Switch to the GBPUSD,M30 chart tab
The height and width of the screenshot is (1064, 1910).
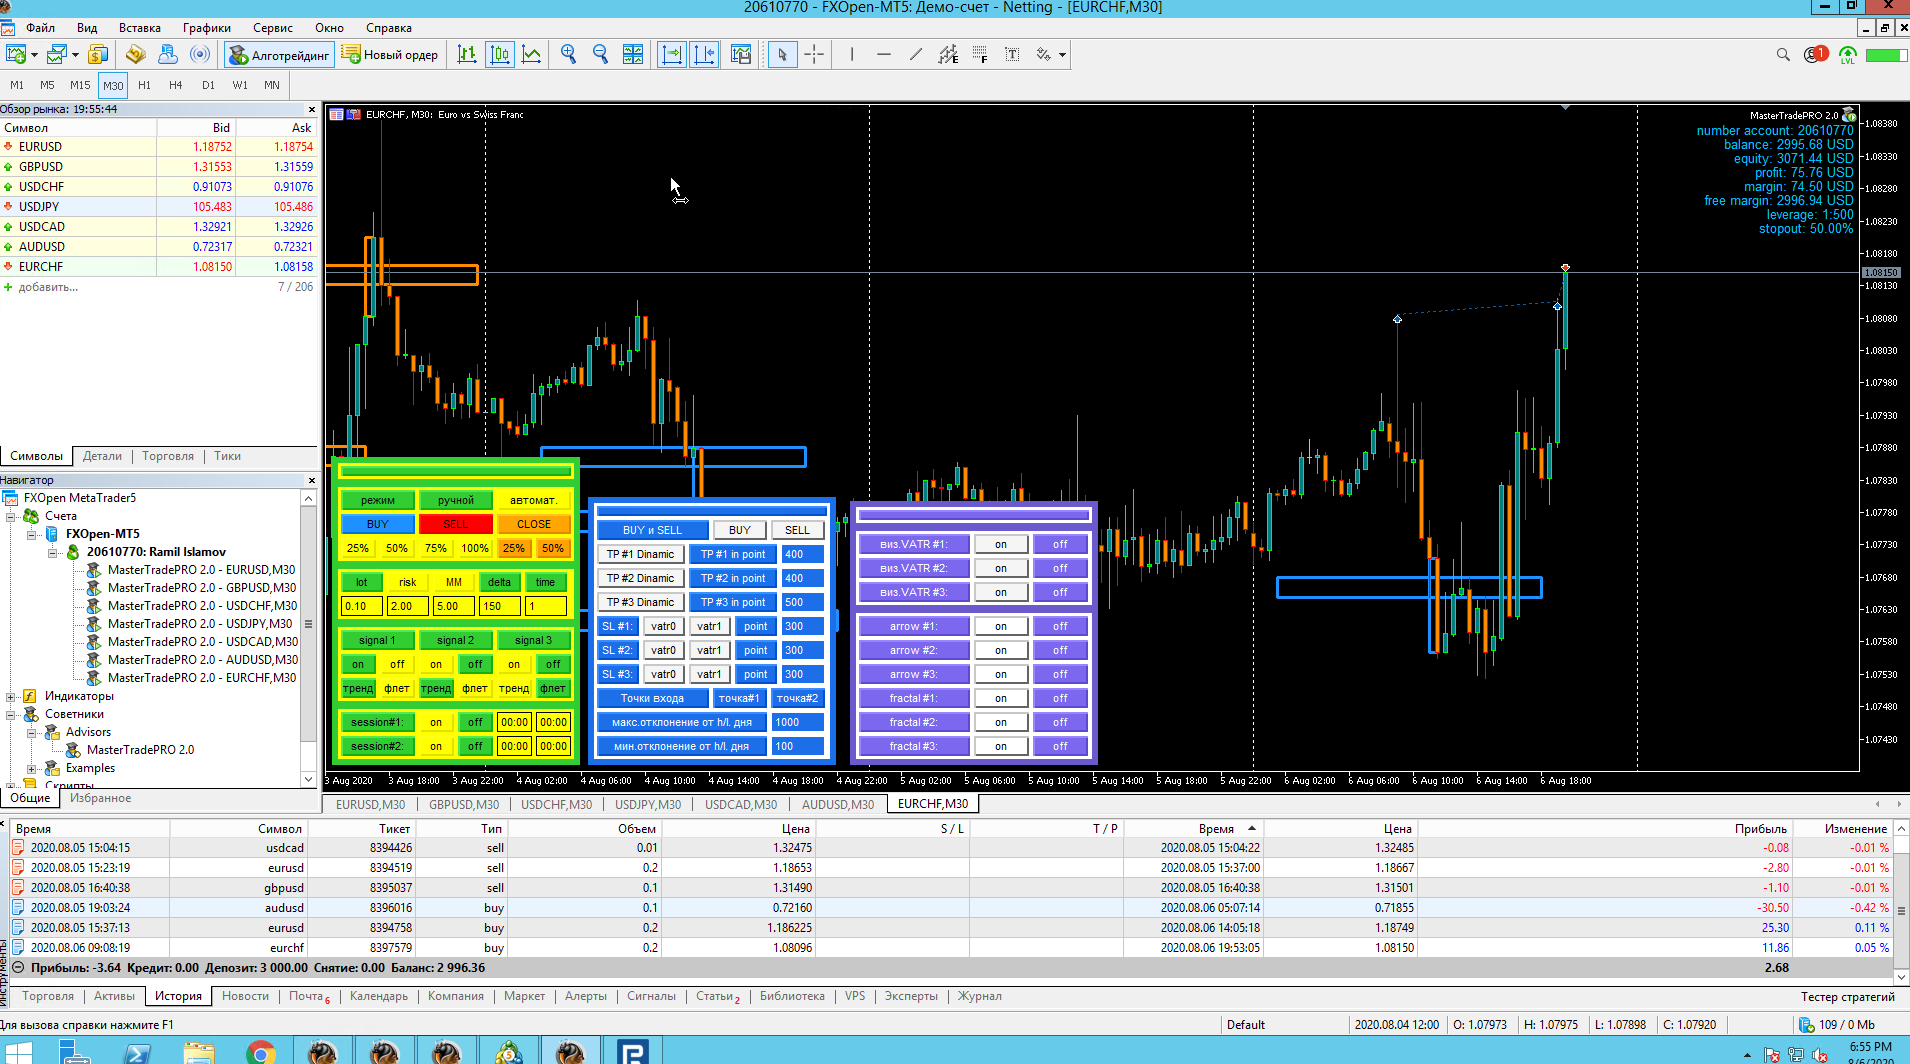pos(464,804)
